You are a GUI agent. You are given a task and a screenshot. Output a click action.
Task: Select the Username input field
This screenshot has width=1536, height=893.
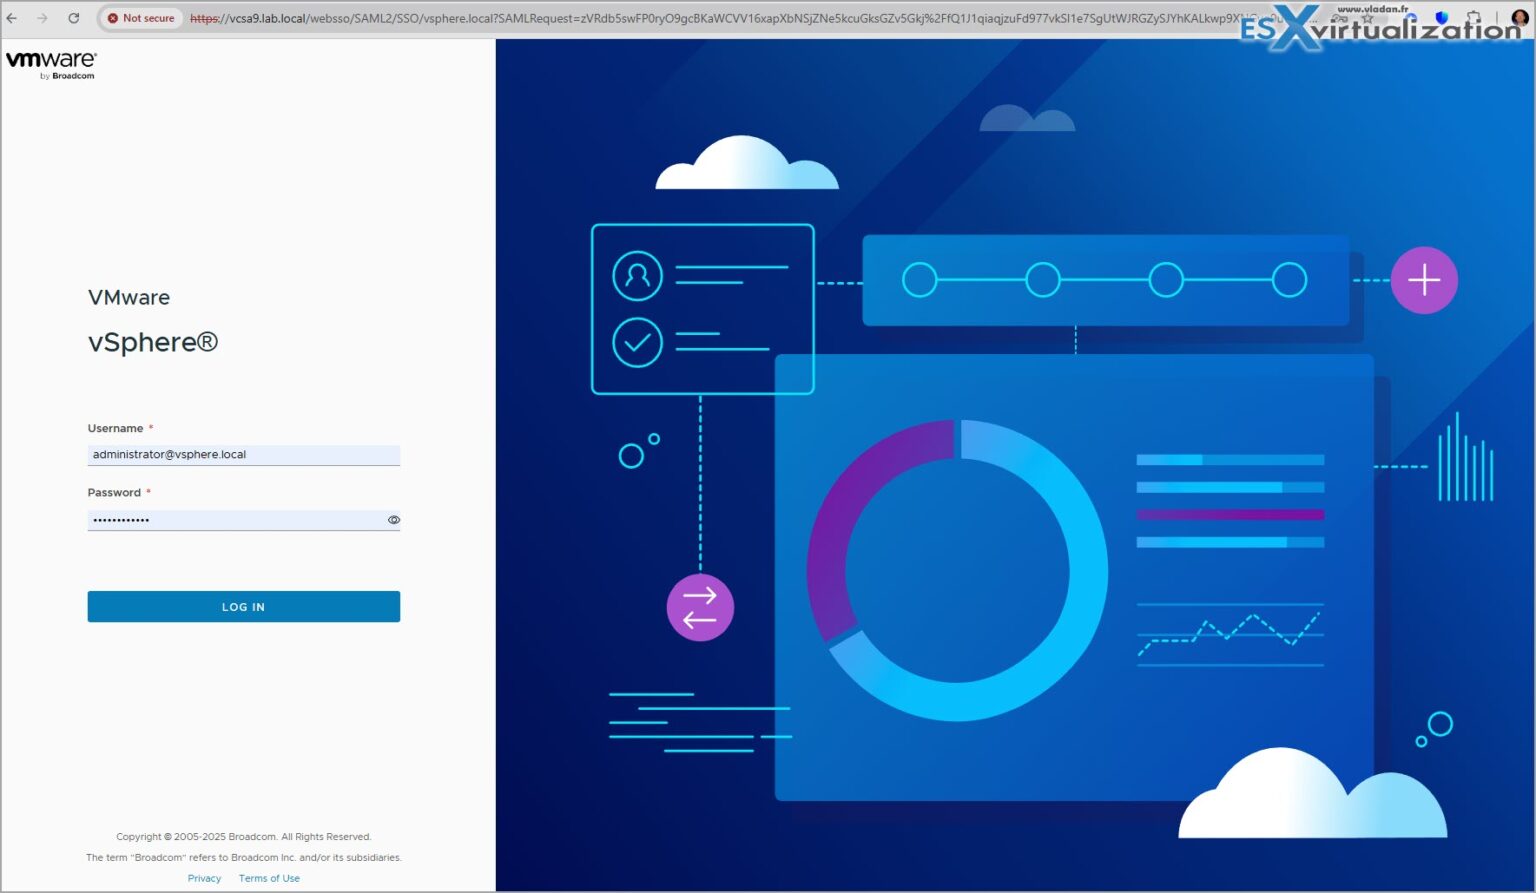pos(243,454)
